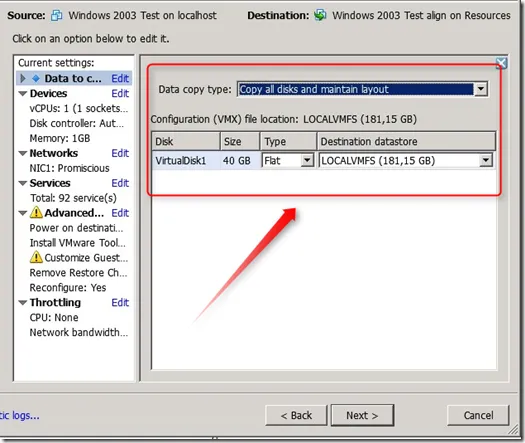Collapse the Throttling section

23,303
